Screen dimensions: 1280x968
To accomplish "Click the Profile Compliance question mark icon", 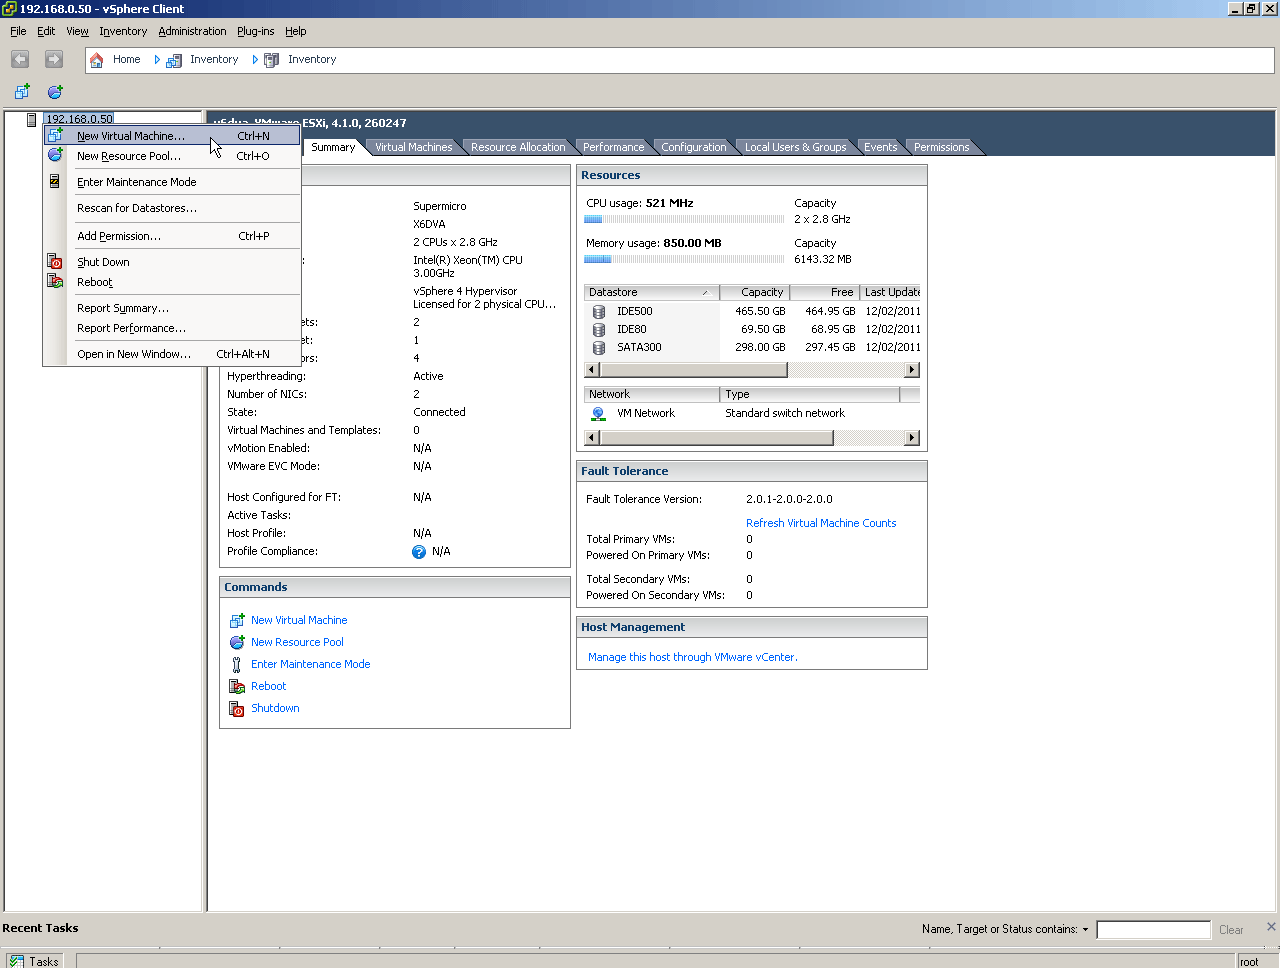I will click(419, 552).
